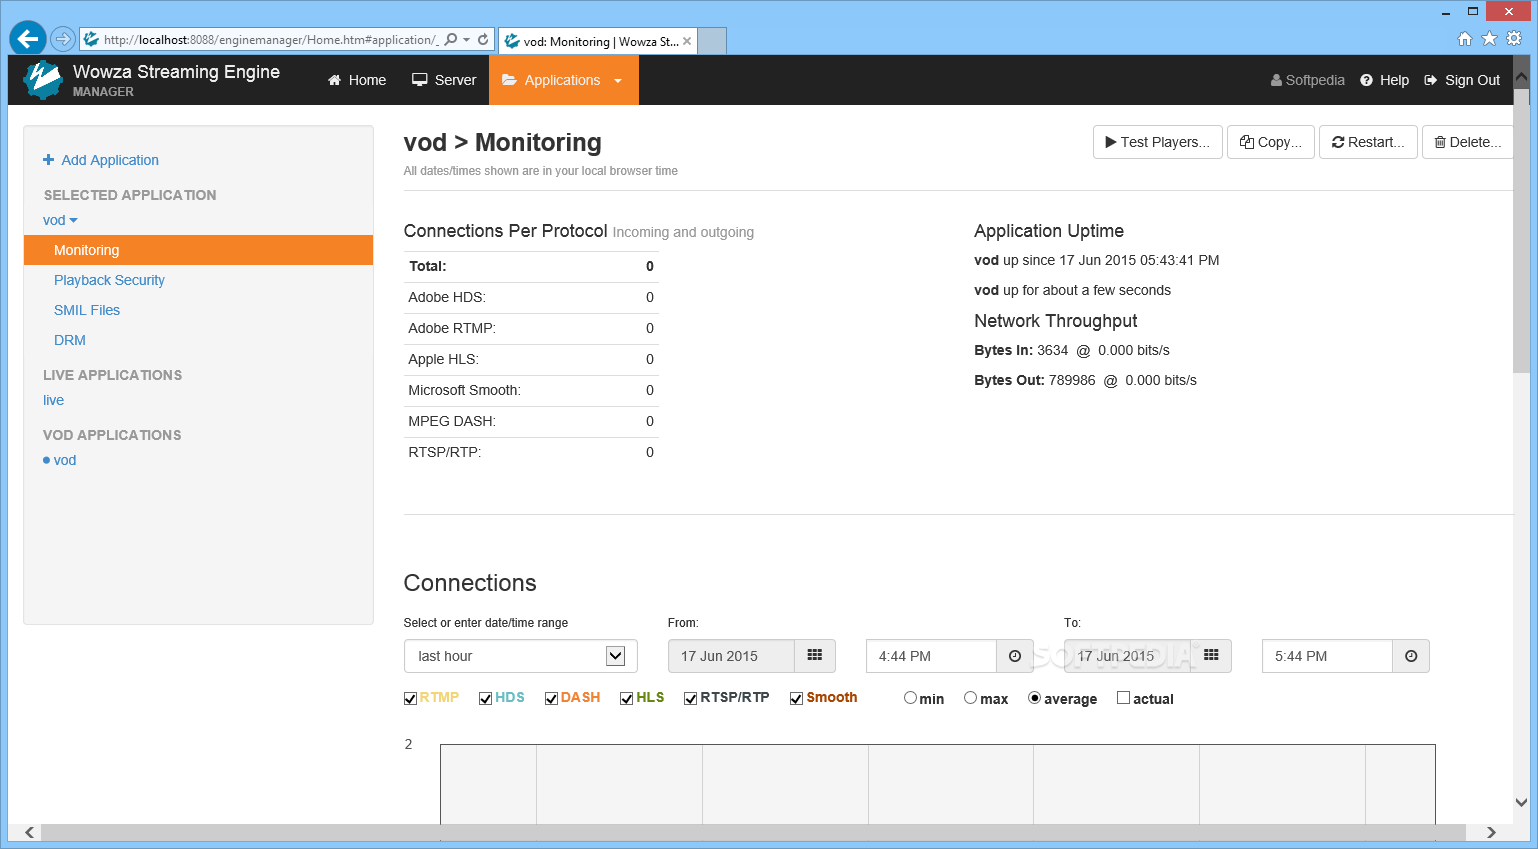This screenshot has height=849, width=1538.
Task: Open the Server menu
Action: click(444, 80)
